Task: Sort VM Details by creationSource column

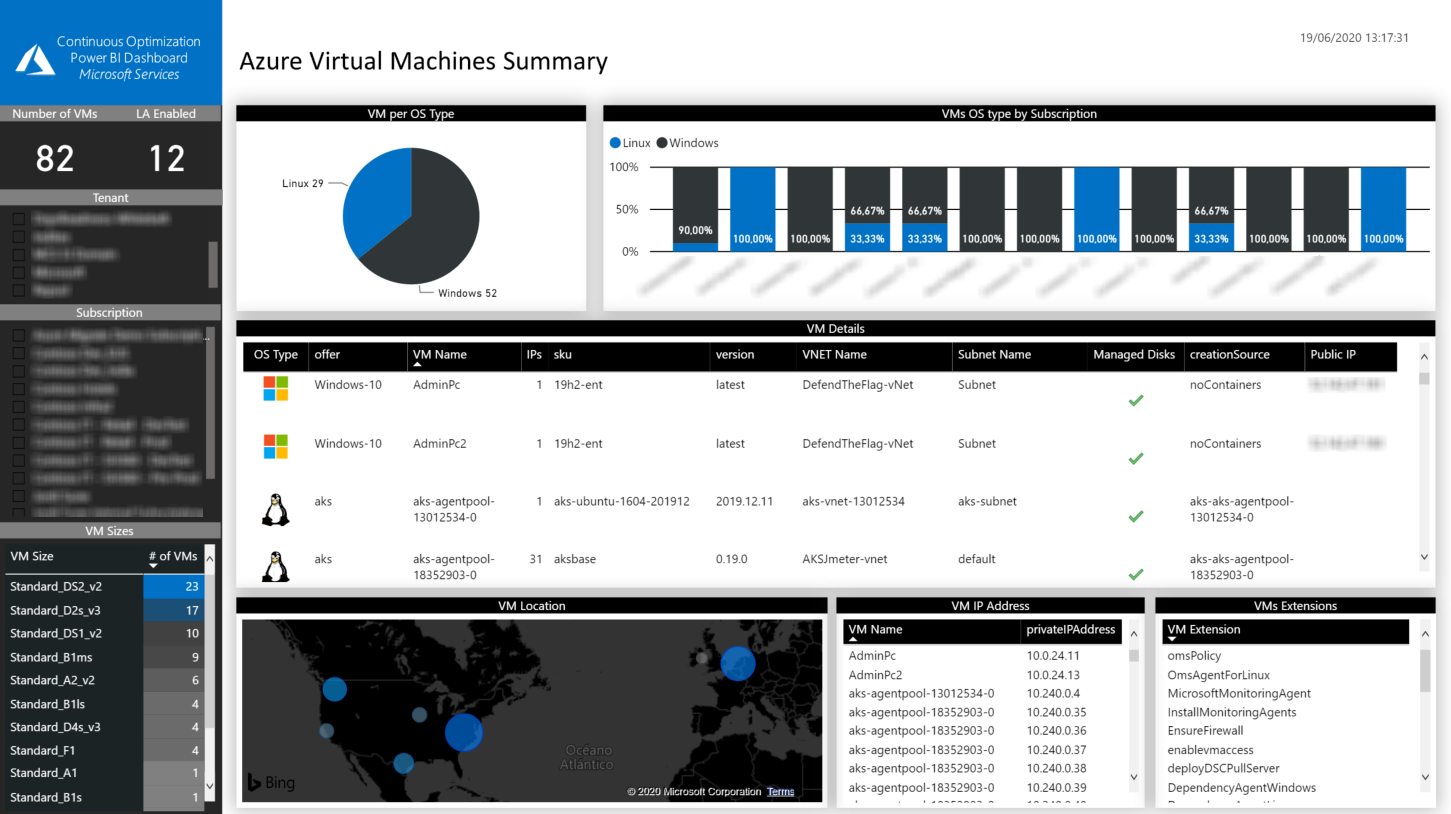Action: tap(1229, 355)
